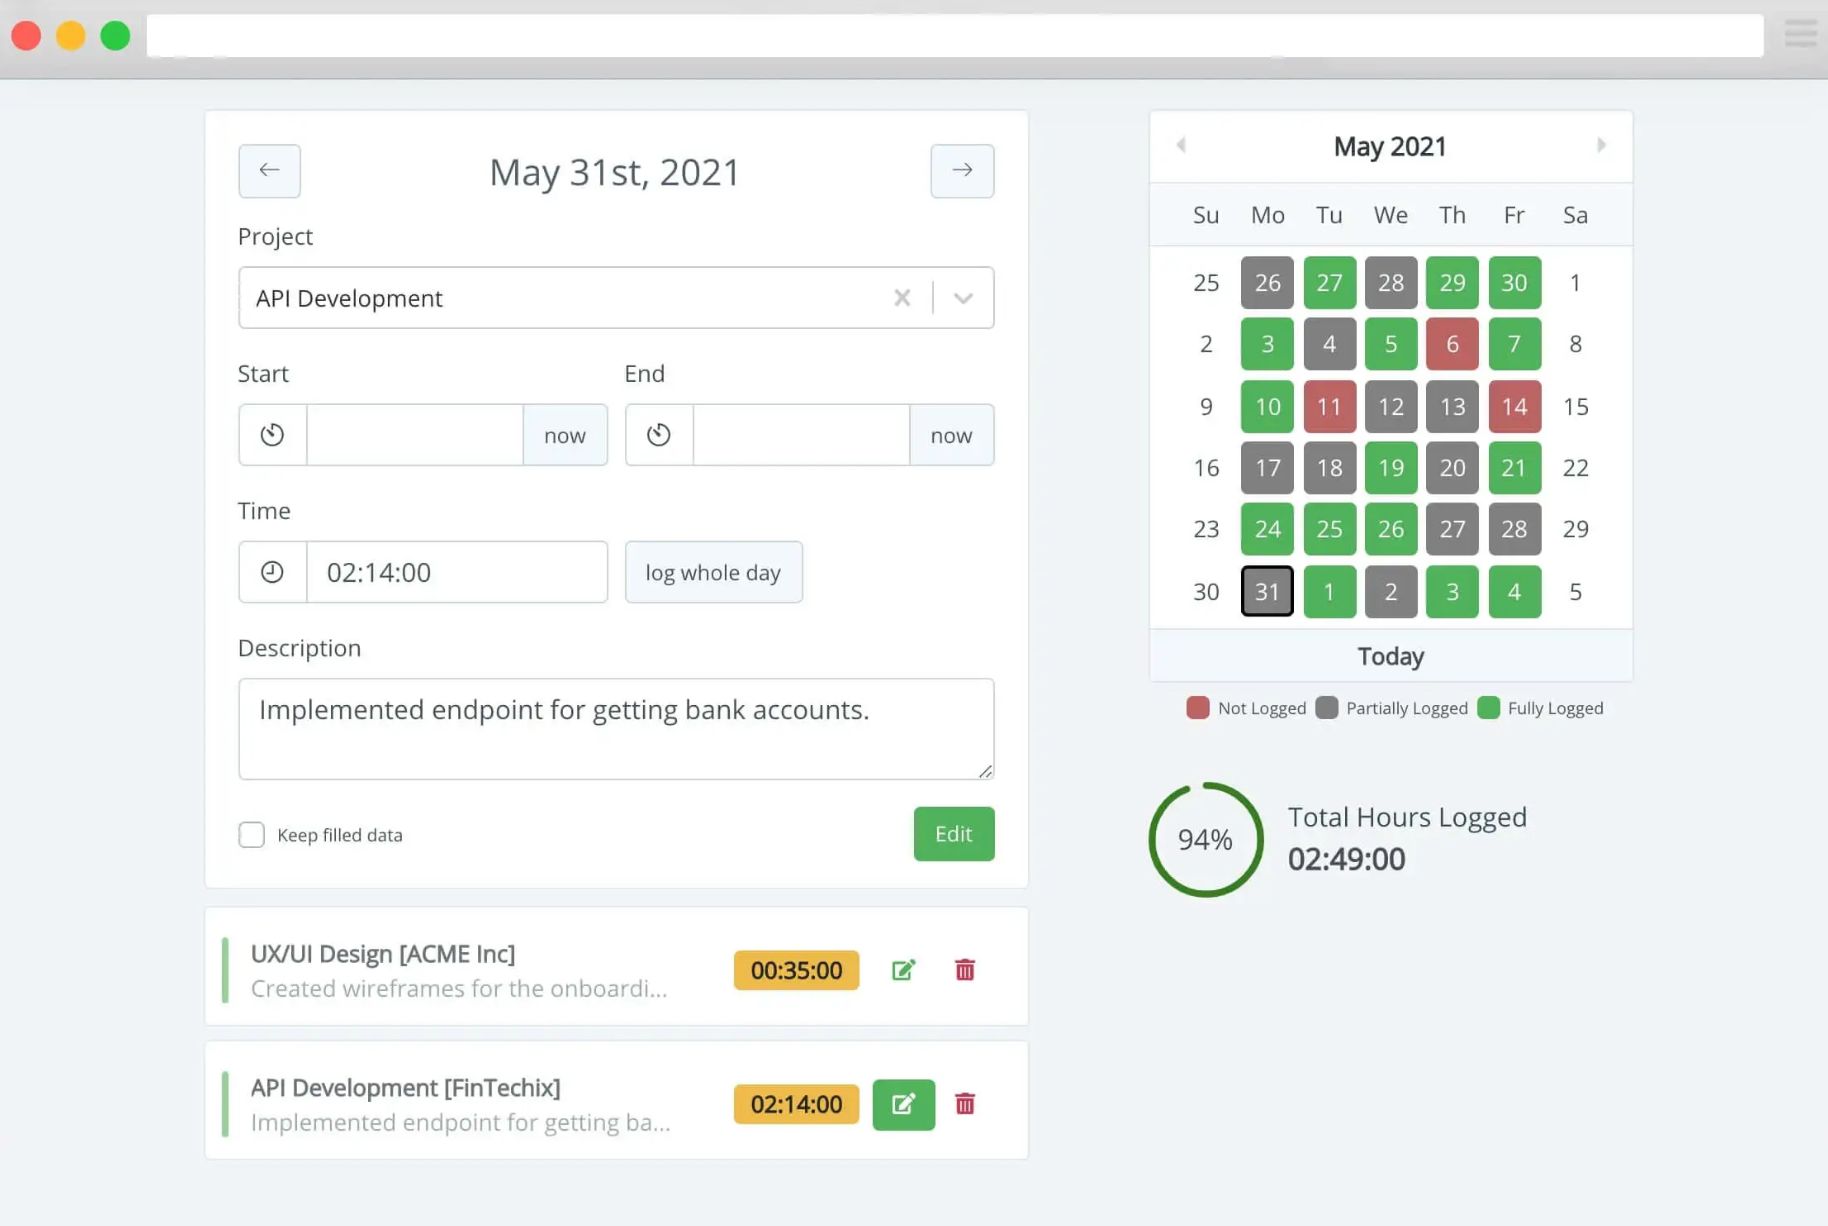Advance the calendar to June 2021
The image size is (1828, 1226).
[1602, 145]
